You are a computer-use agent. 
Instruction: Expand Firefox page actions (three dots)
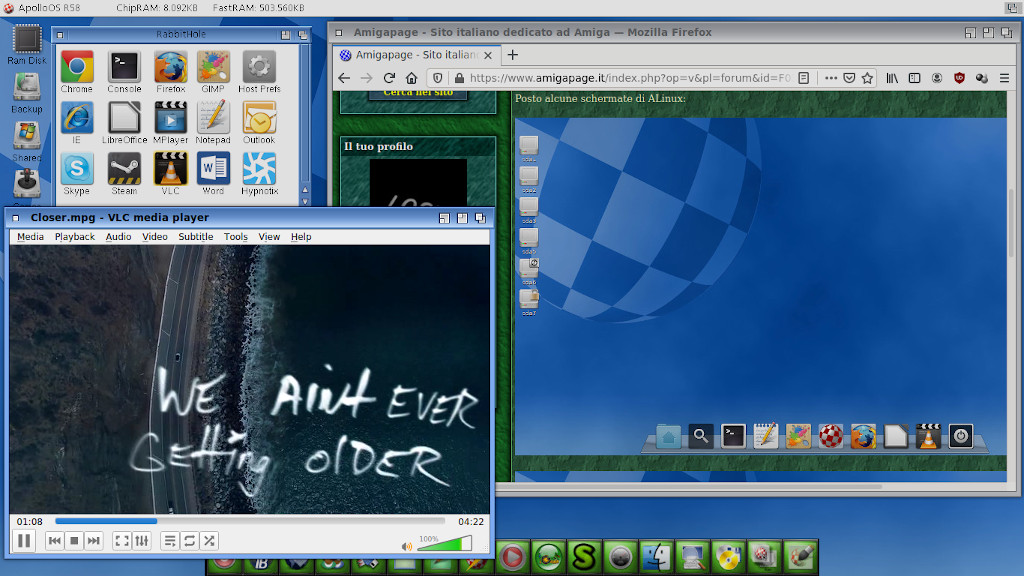click(831, 78)
